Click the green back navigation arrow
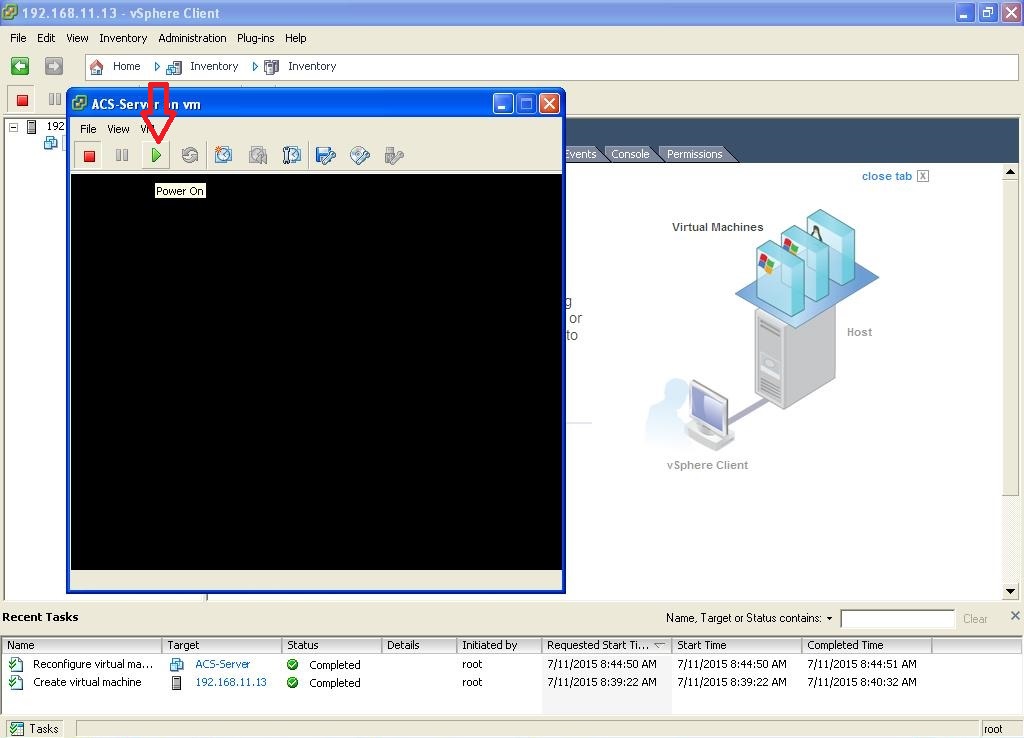 20,66
